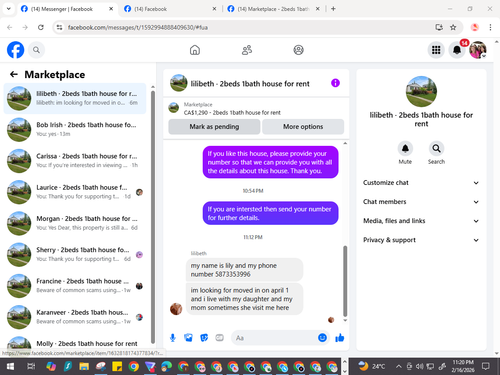Expand Privacy & support section
Image resolution: width=500 pixels, height=375 pixels.
pyautogui.click(x=421, y=240)
